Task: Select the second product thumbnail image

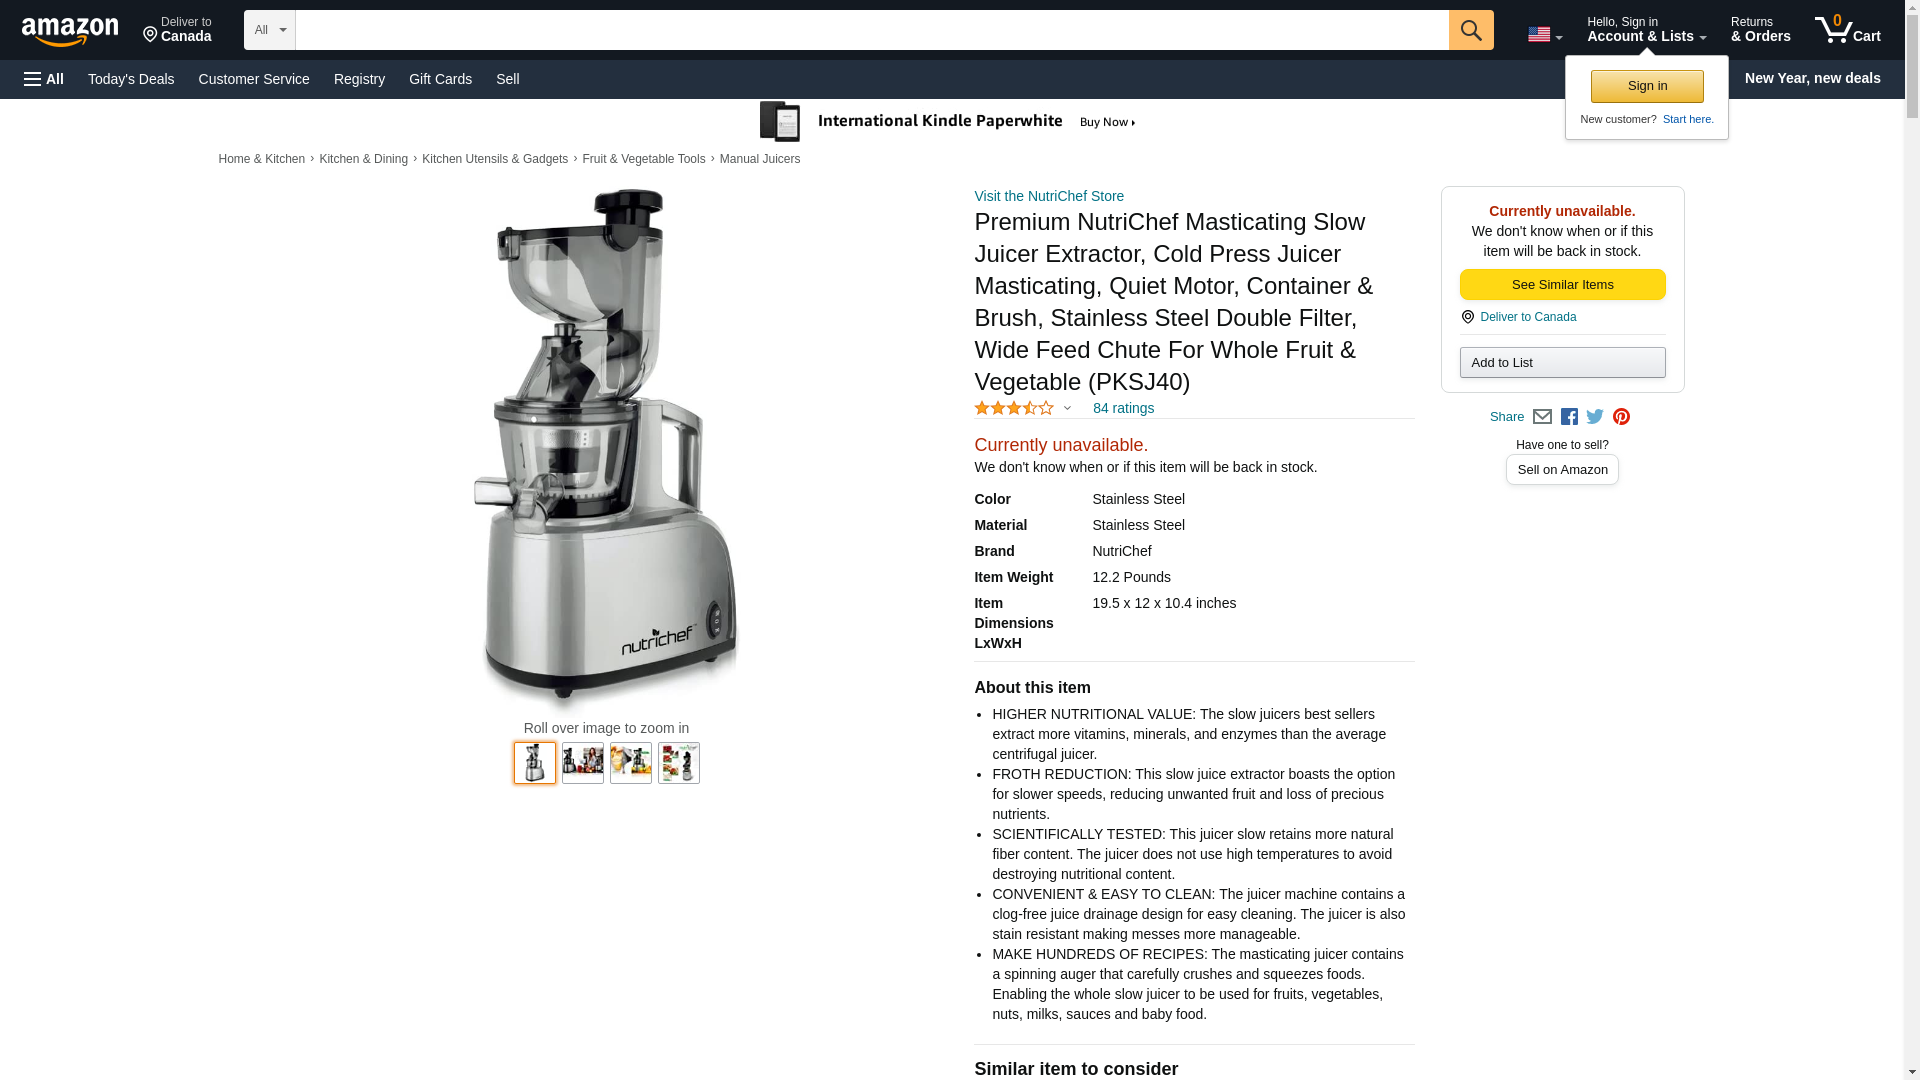Action: pyautogui.click(x=583, y=763)
